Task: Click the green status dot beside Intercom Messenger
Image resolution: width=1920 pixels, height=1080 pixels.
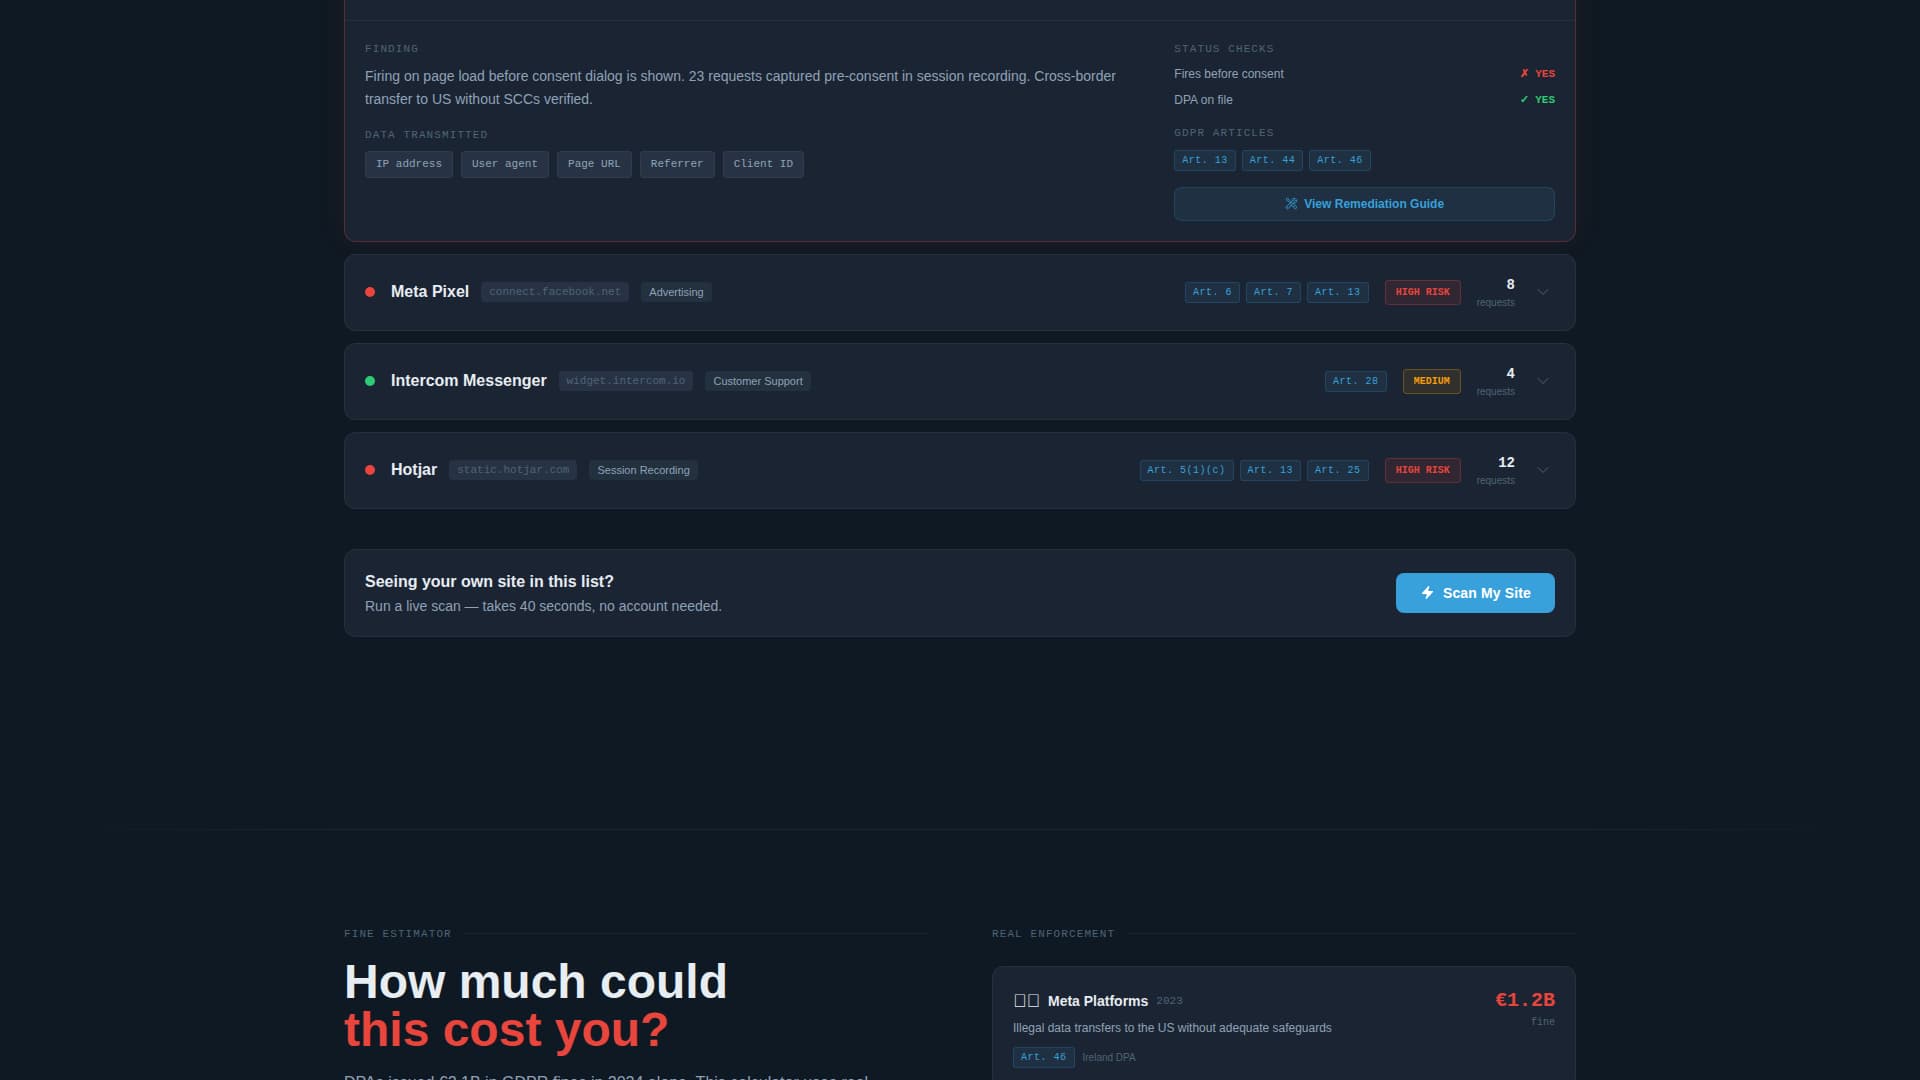Action: (370, 381)
